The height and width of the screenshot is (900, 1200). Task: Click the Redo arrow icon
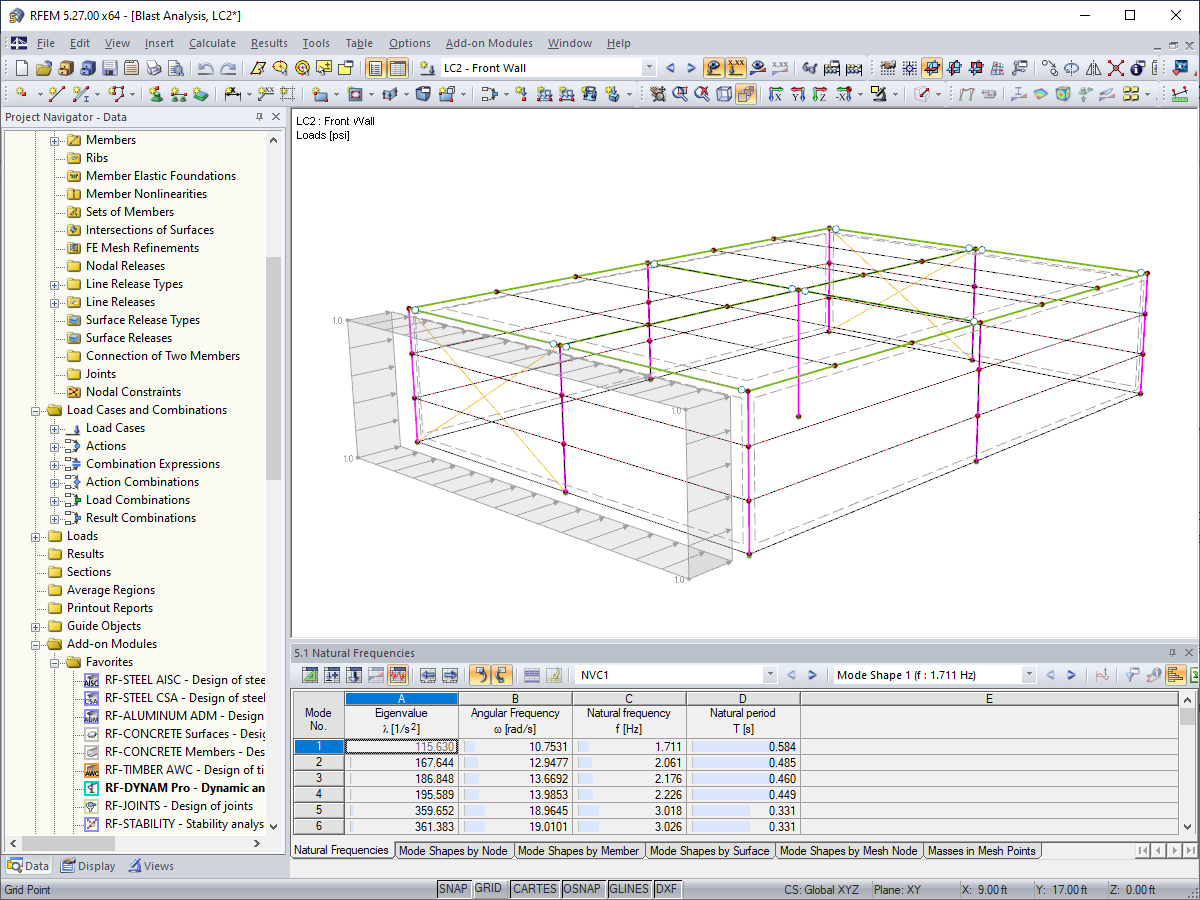(228, 68)
